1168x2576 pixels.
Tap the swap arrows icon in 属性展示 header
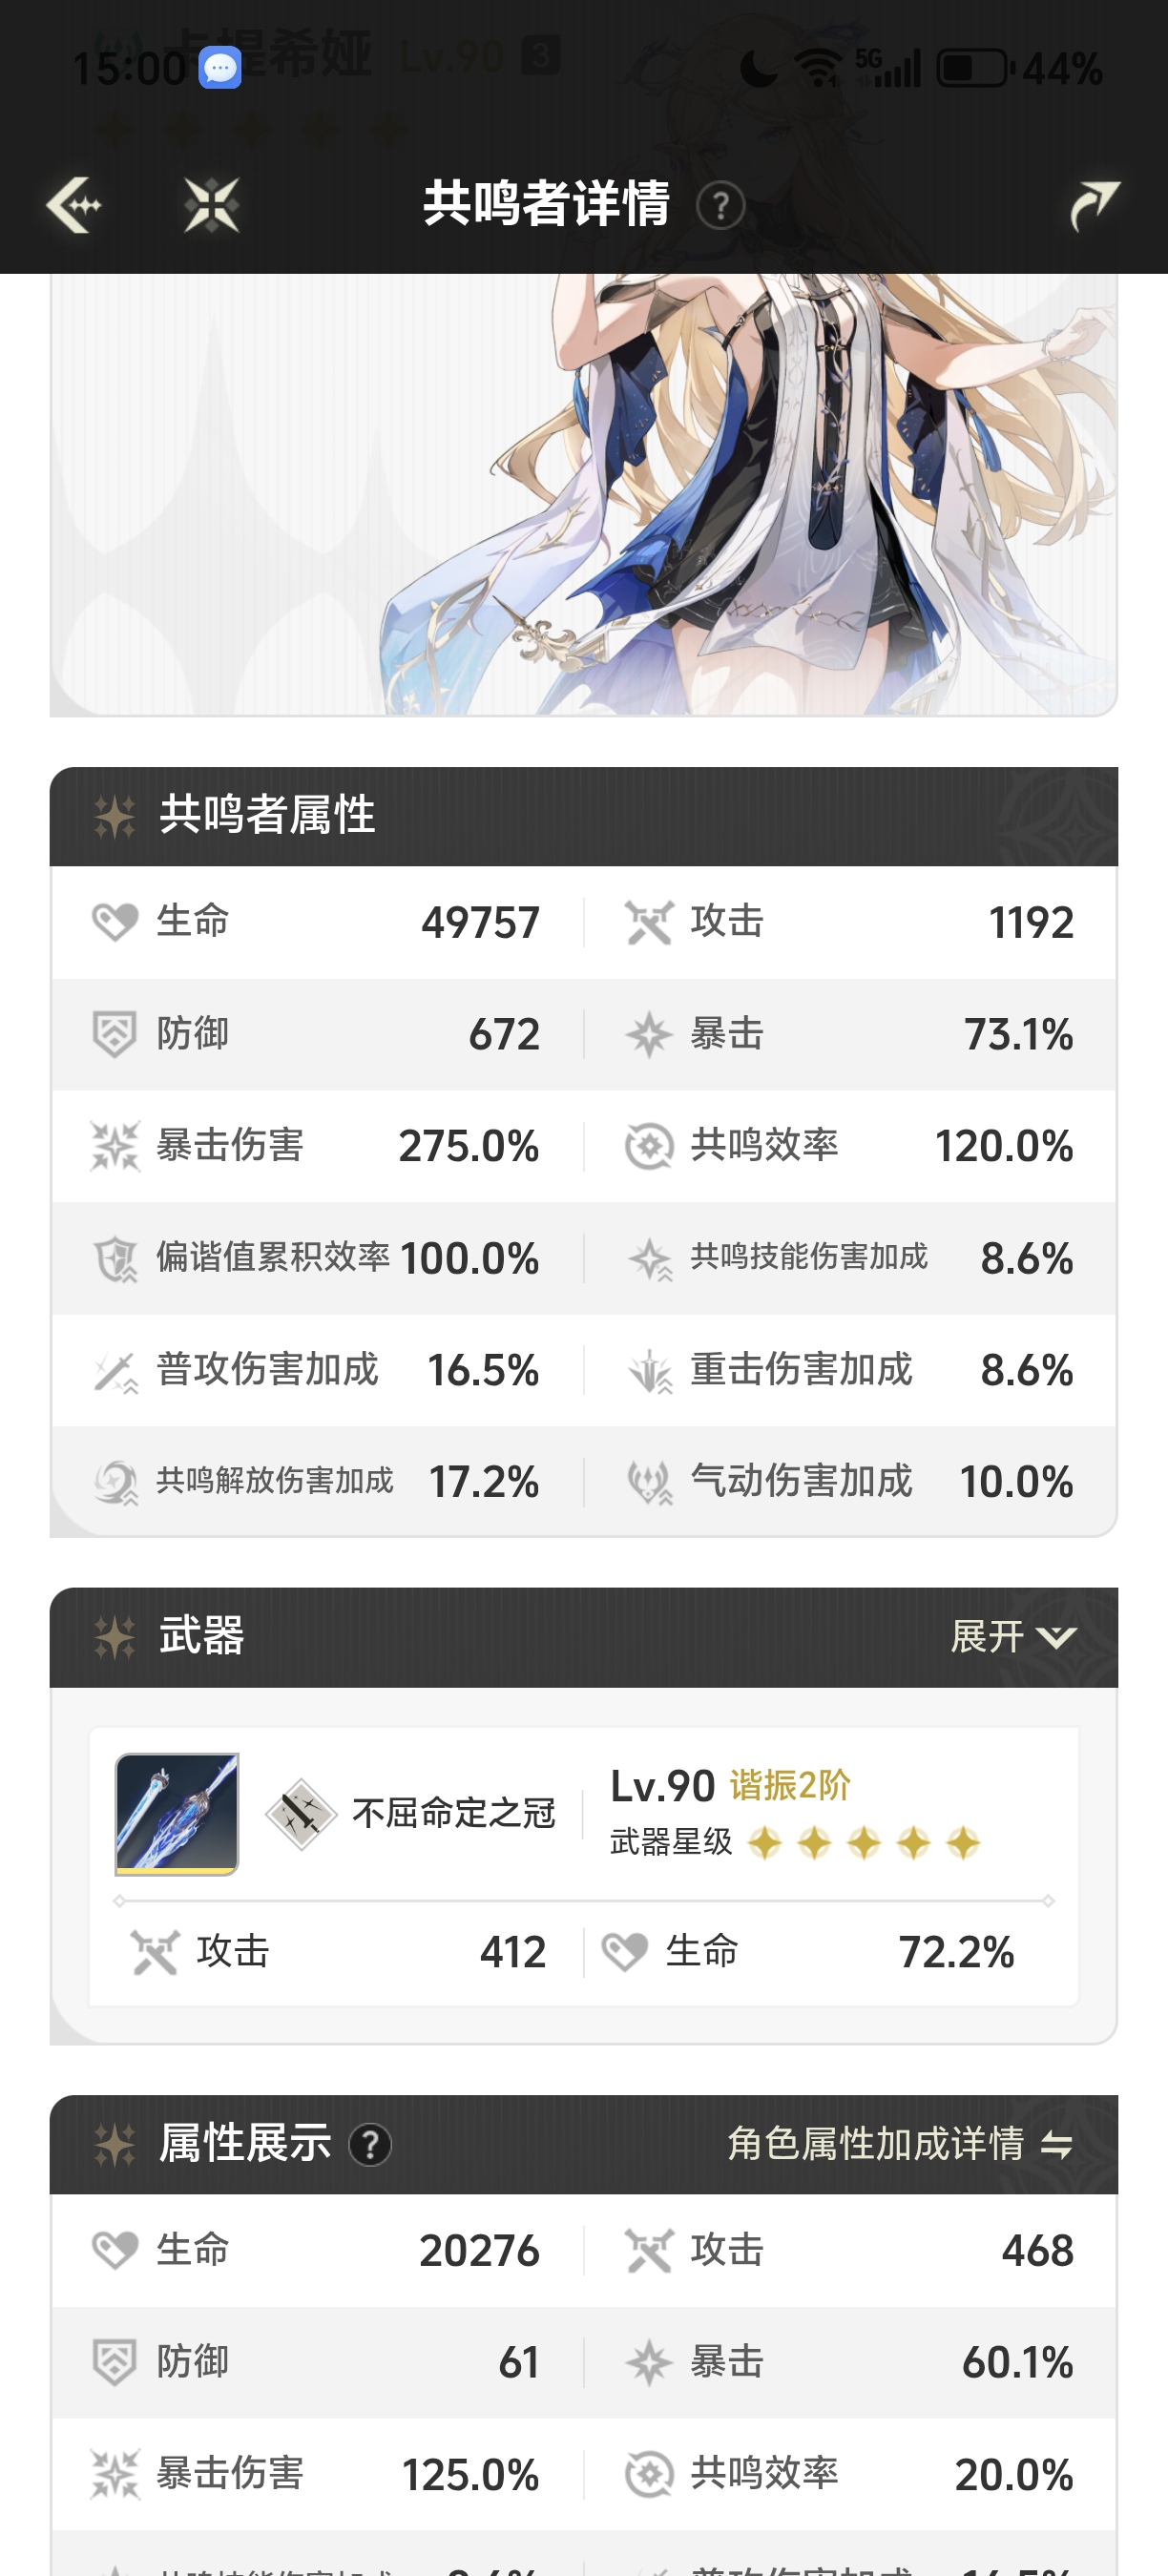pos(1056,2145)
